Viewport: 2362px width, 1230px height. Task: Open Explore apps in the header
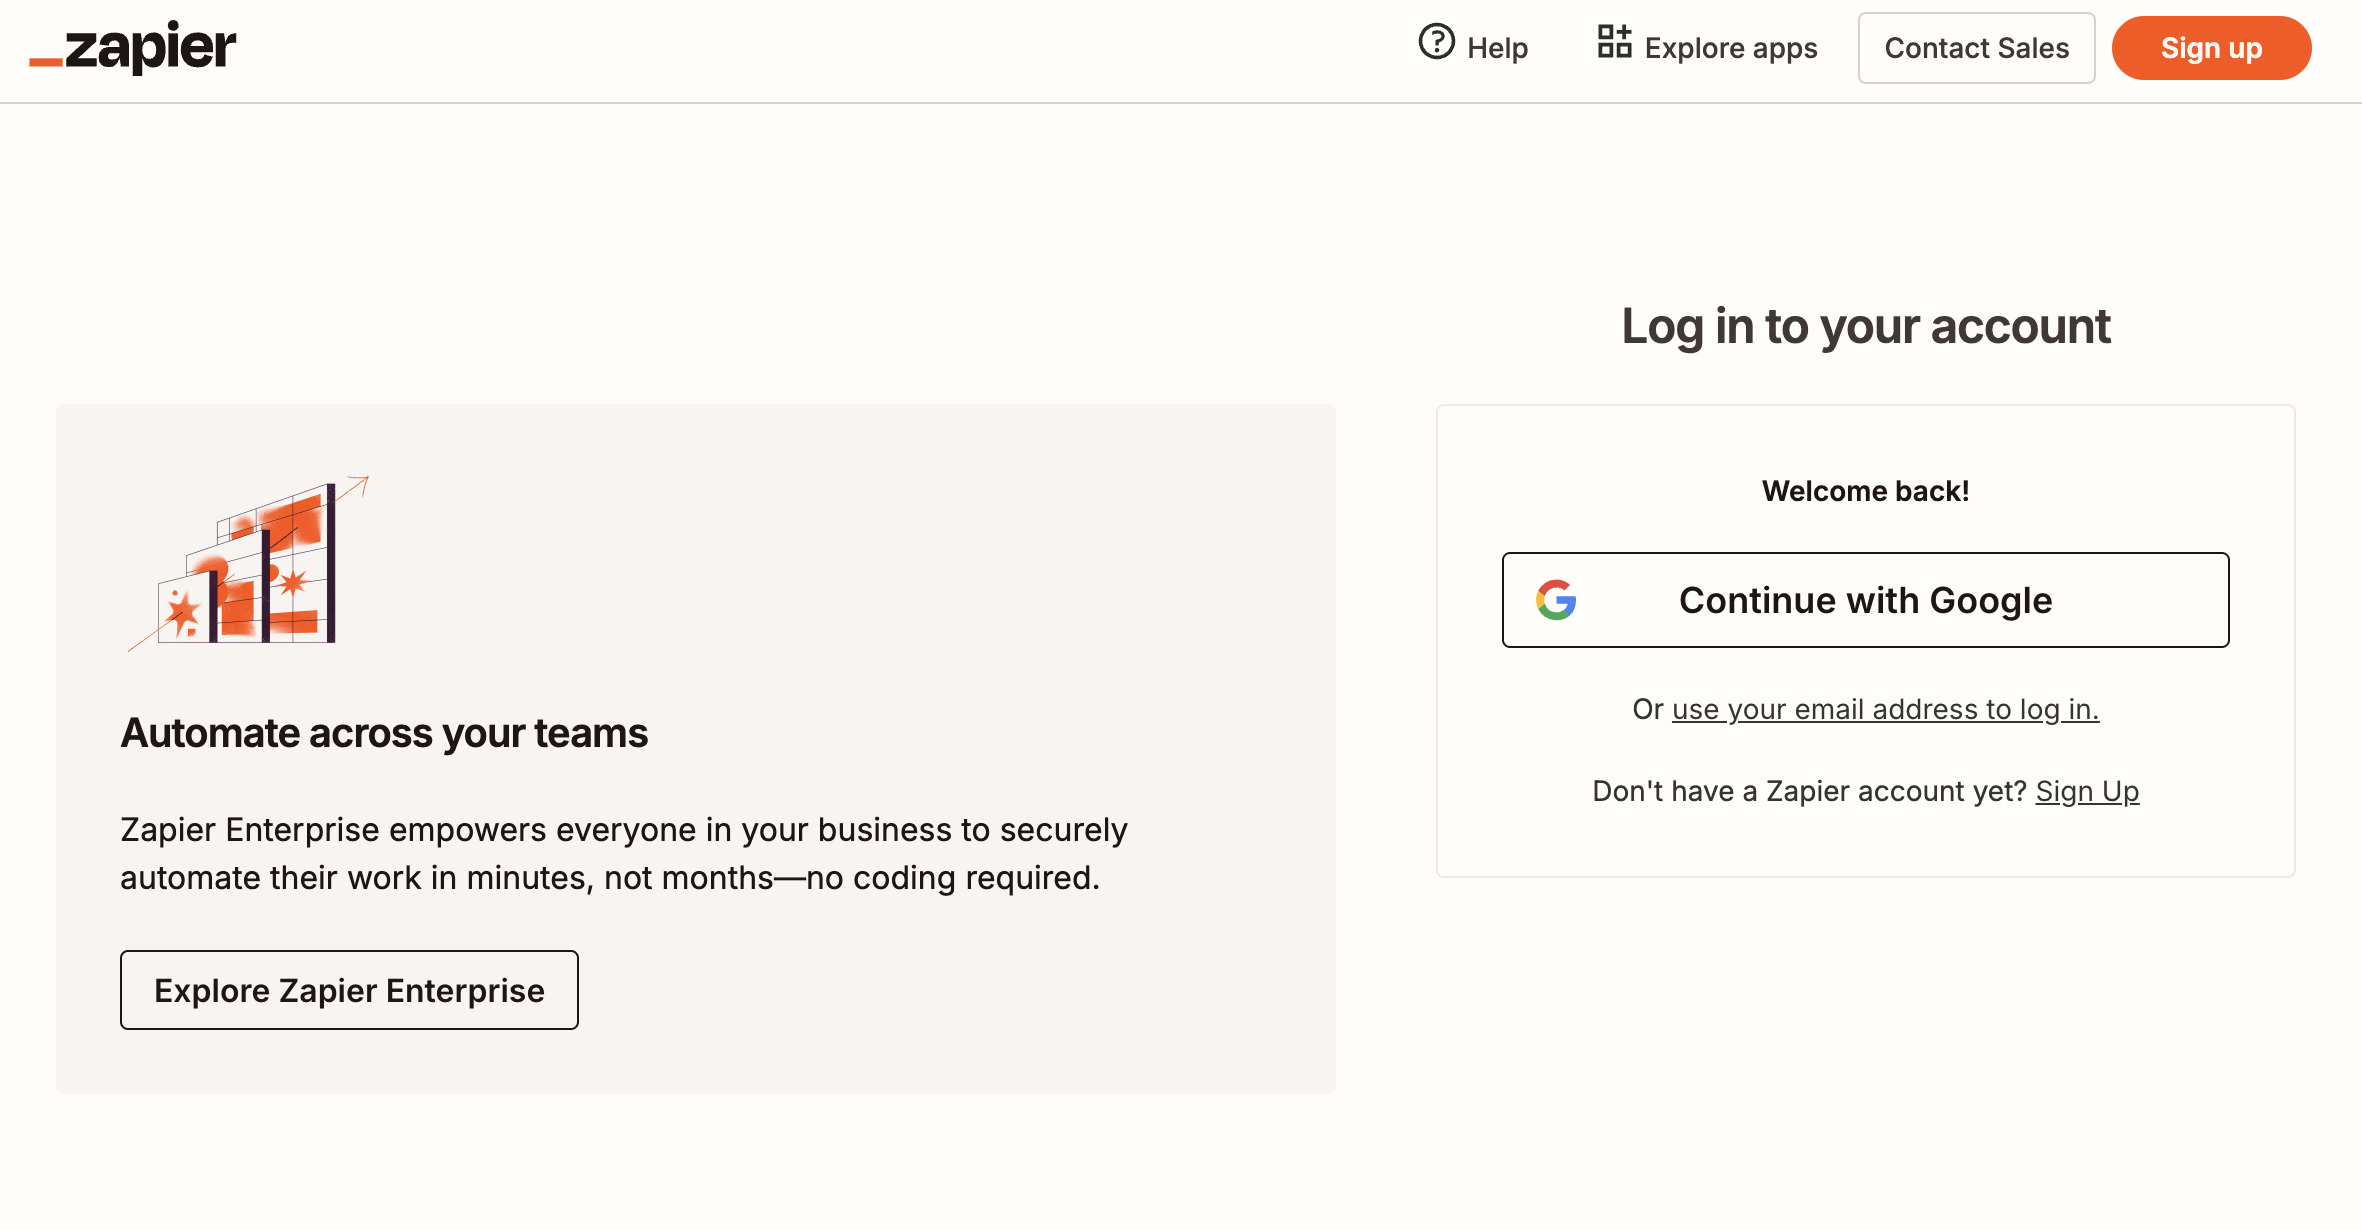pos(1707,46)
